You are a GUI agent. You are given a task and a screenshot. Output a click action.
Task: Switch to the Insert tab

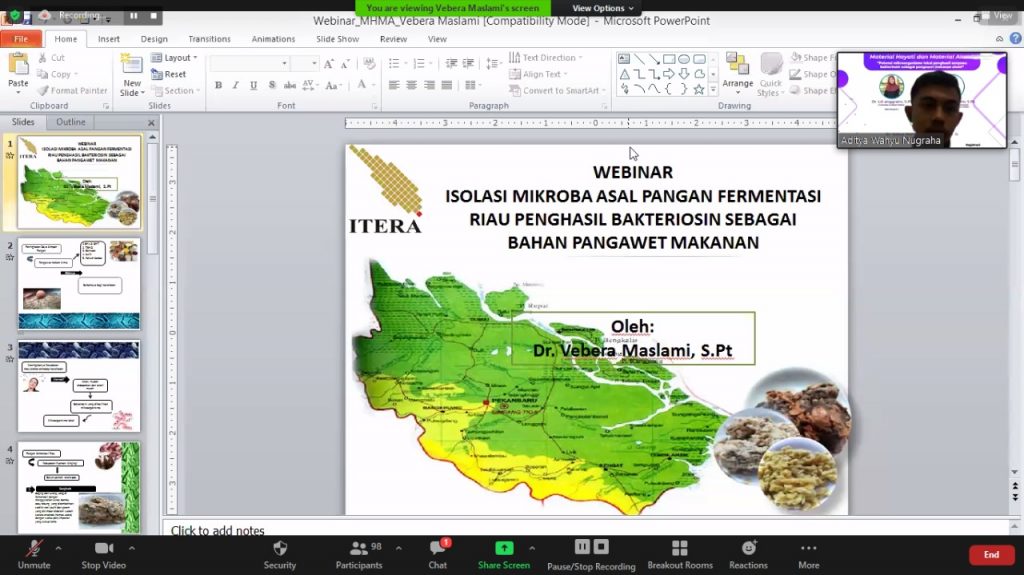(108, 39)
